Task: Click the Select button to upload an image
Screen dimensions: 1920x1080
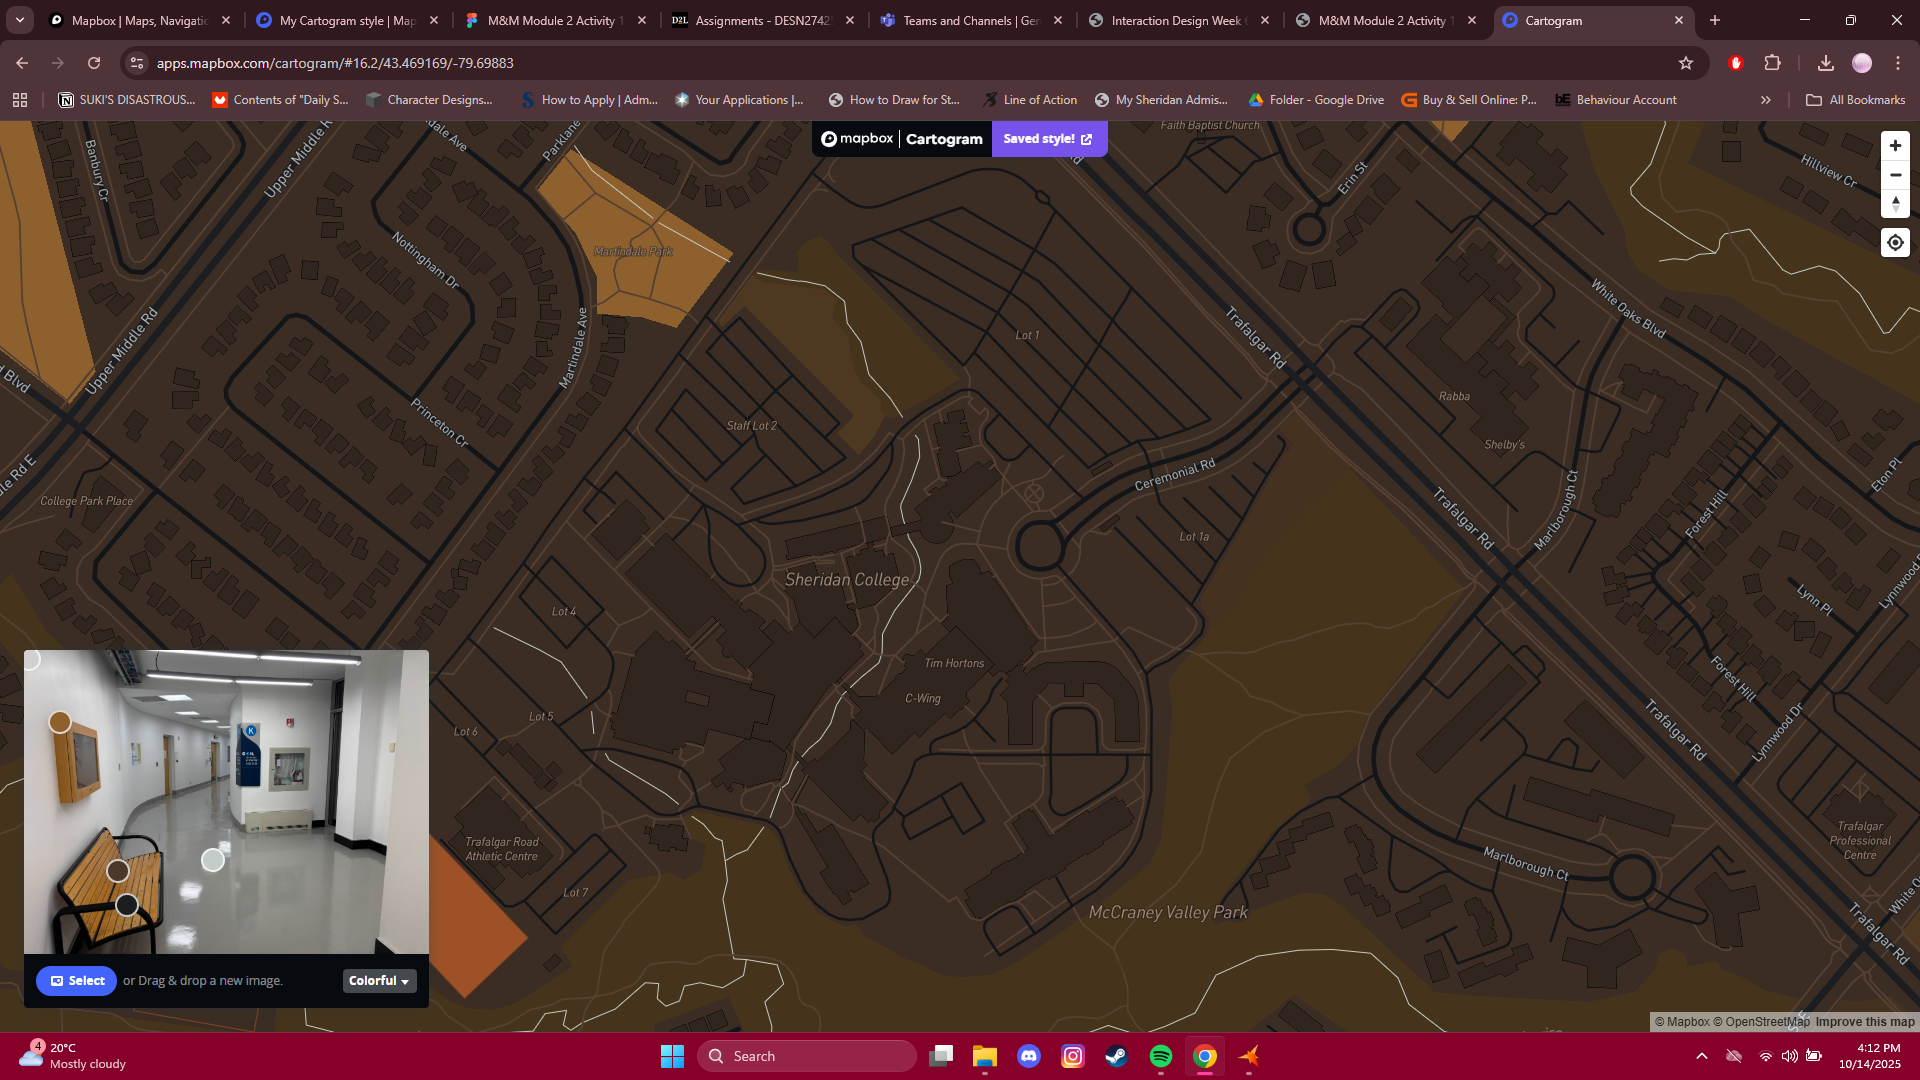Action: pyautogui.click(x=76, y=981)
